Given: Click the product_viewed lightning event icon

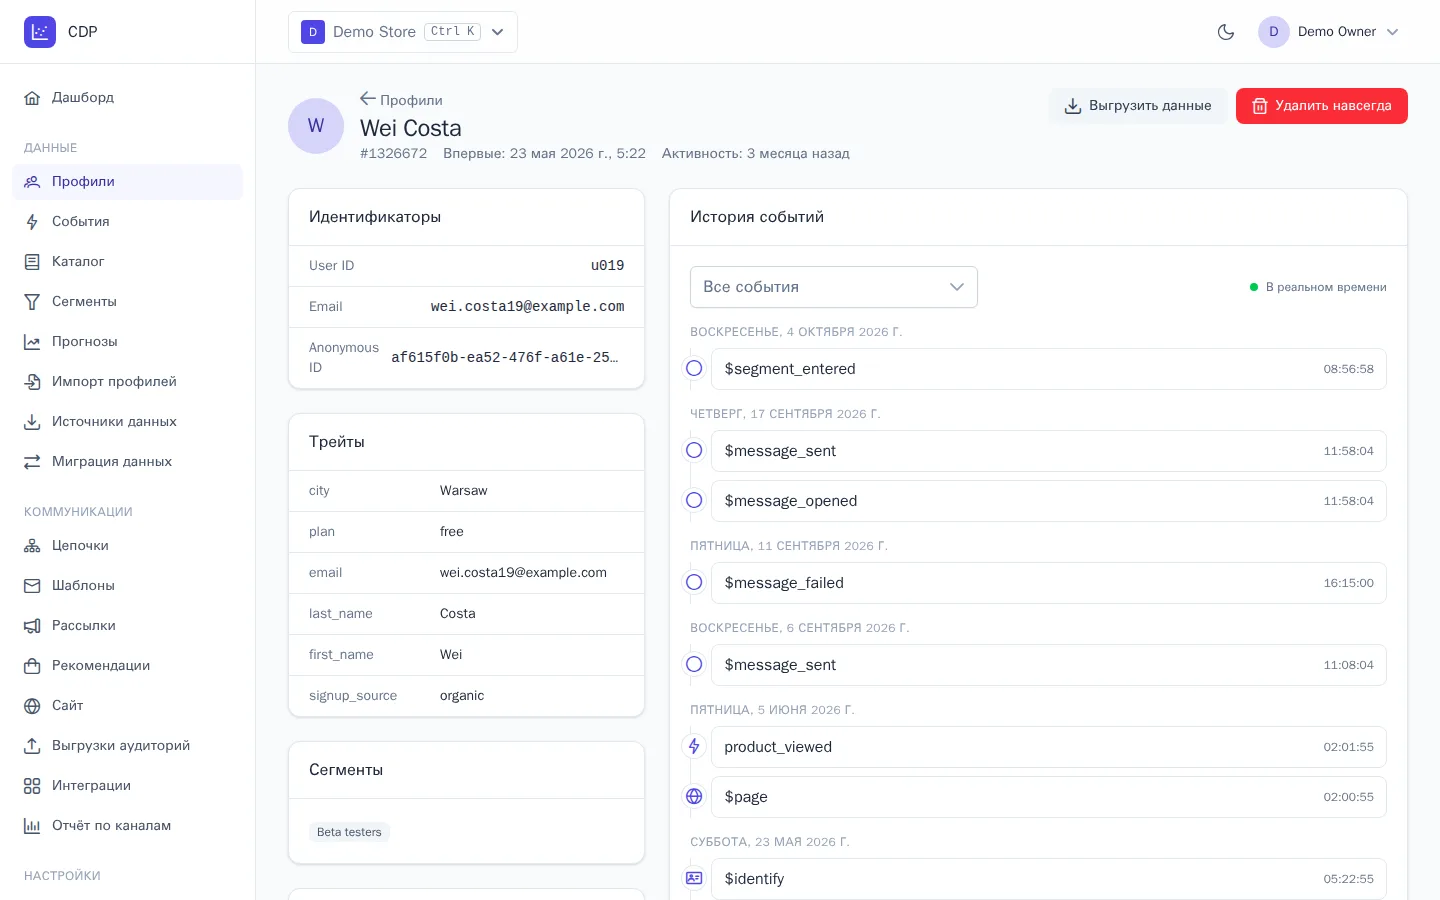Looking at the screenshot, I should click(x=694, y=747).
